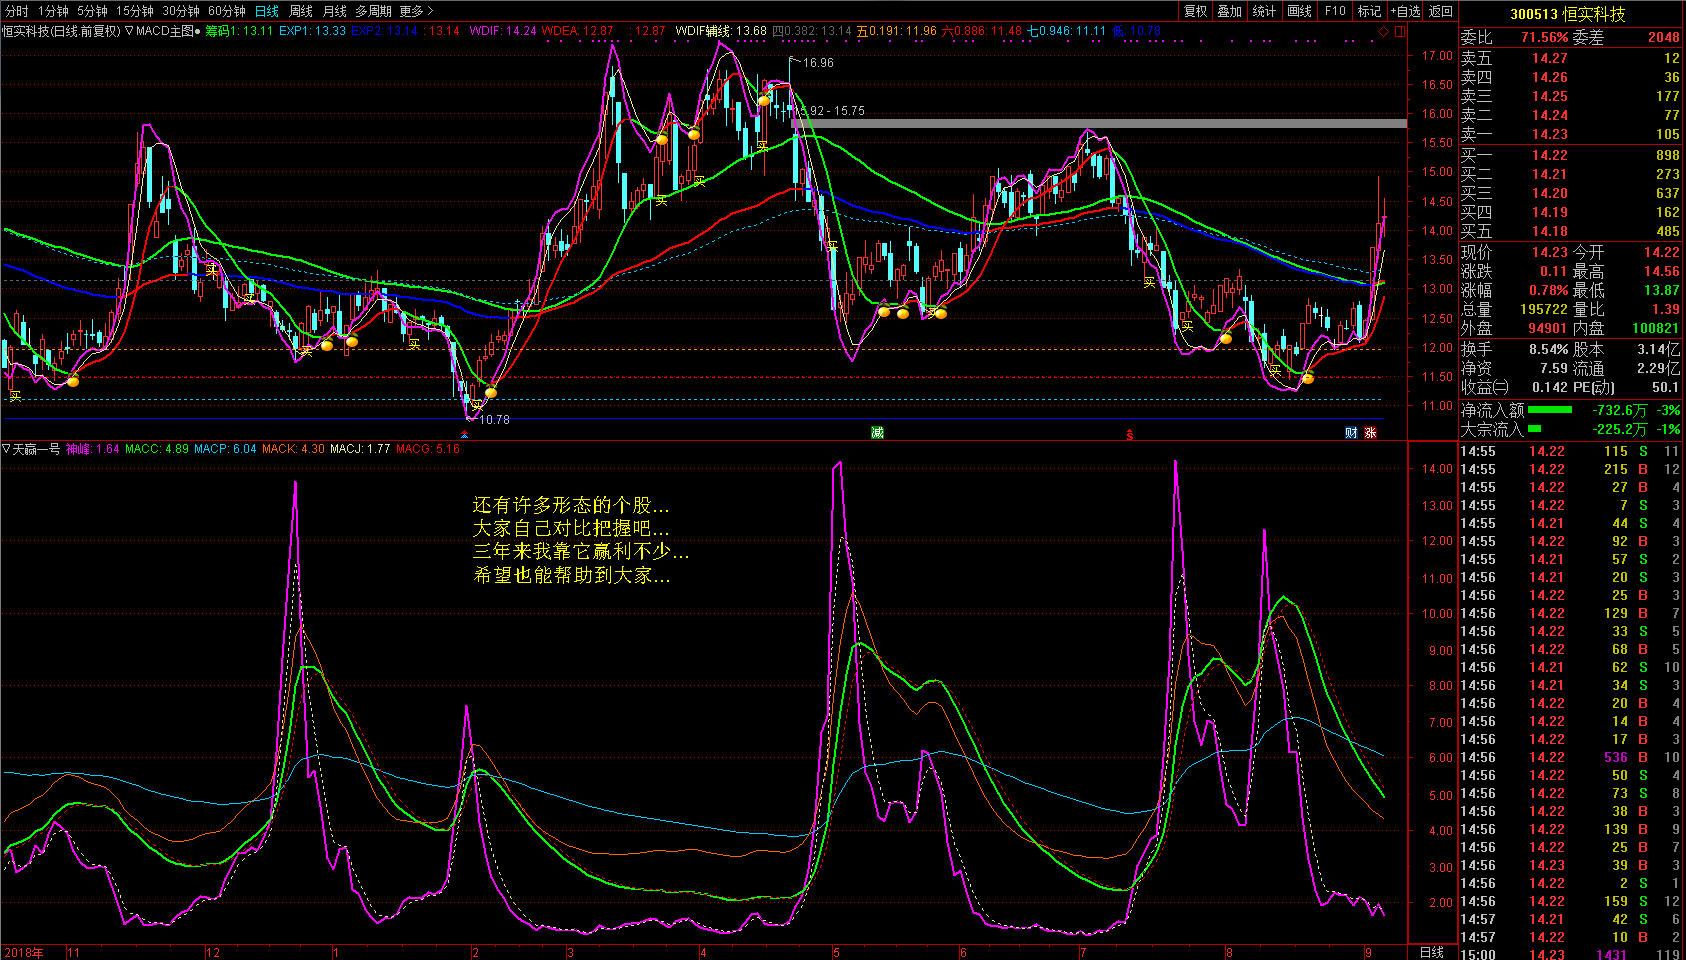Click the blue 财 financial report marker
Image resolution: width=1686 pixels, height=960 pixels.
coord(1352,433)
